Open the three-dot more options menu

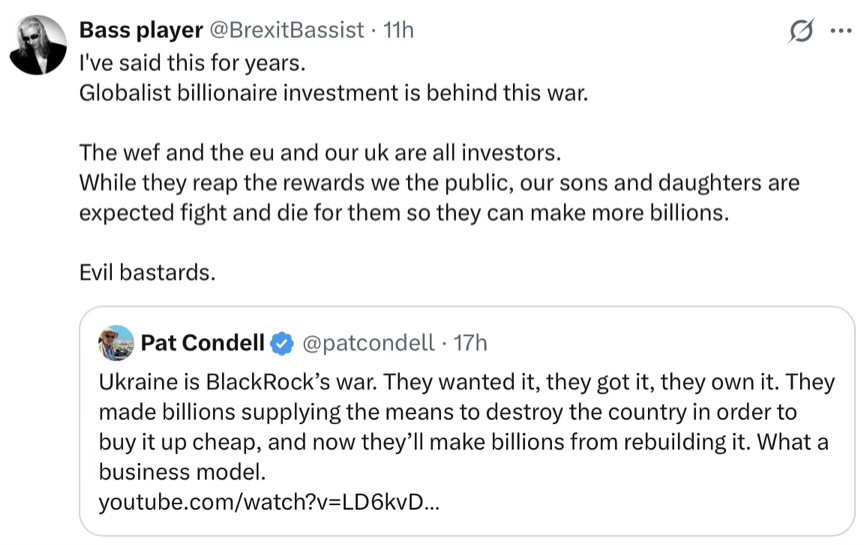coord(840,31)
